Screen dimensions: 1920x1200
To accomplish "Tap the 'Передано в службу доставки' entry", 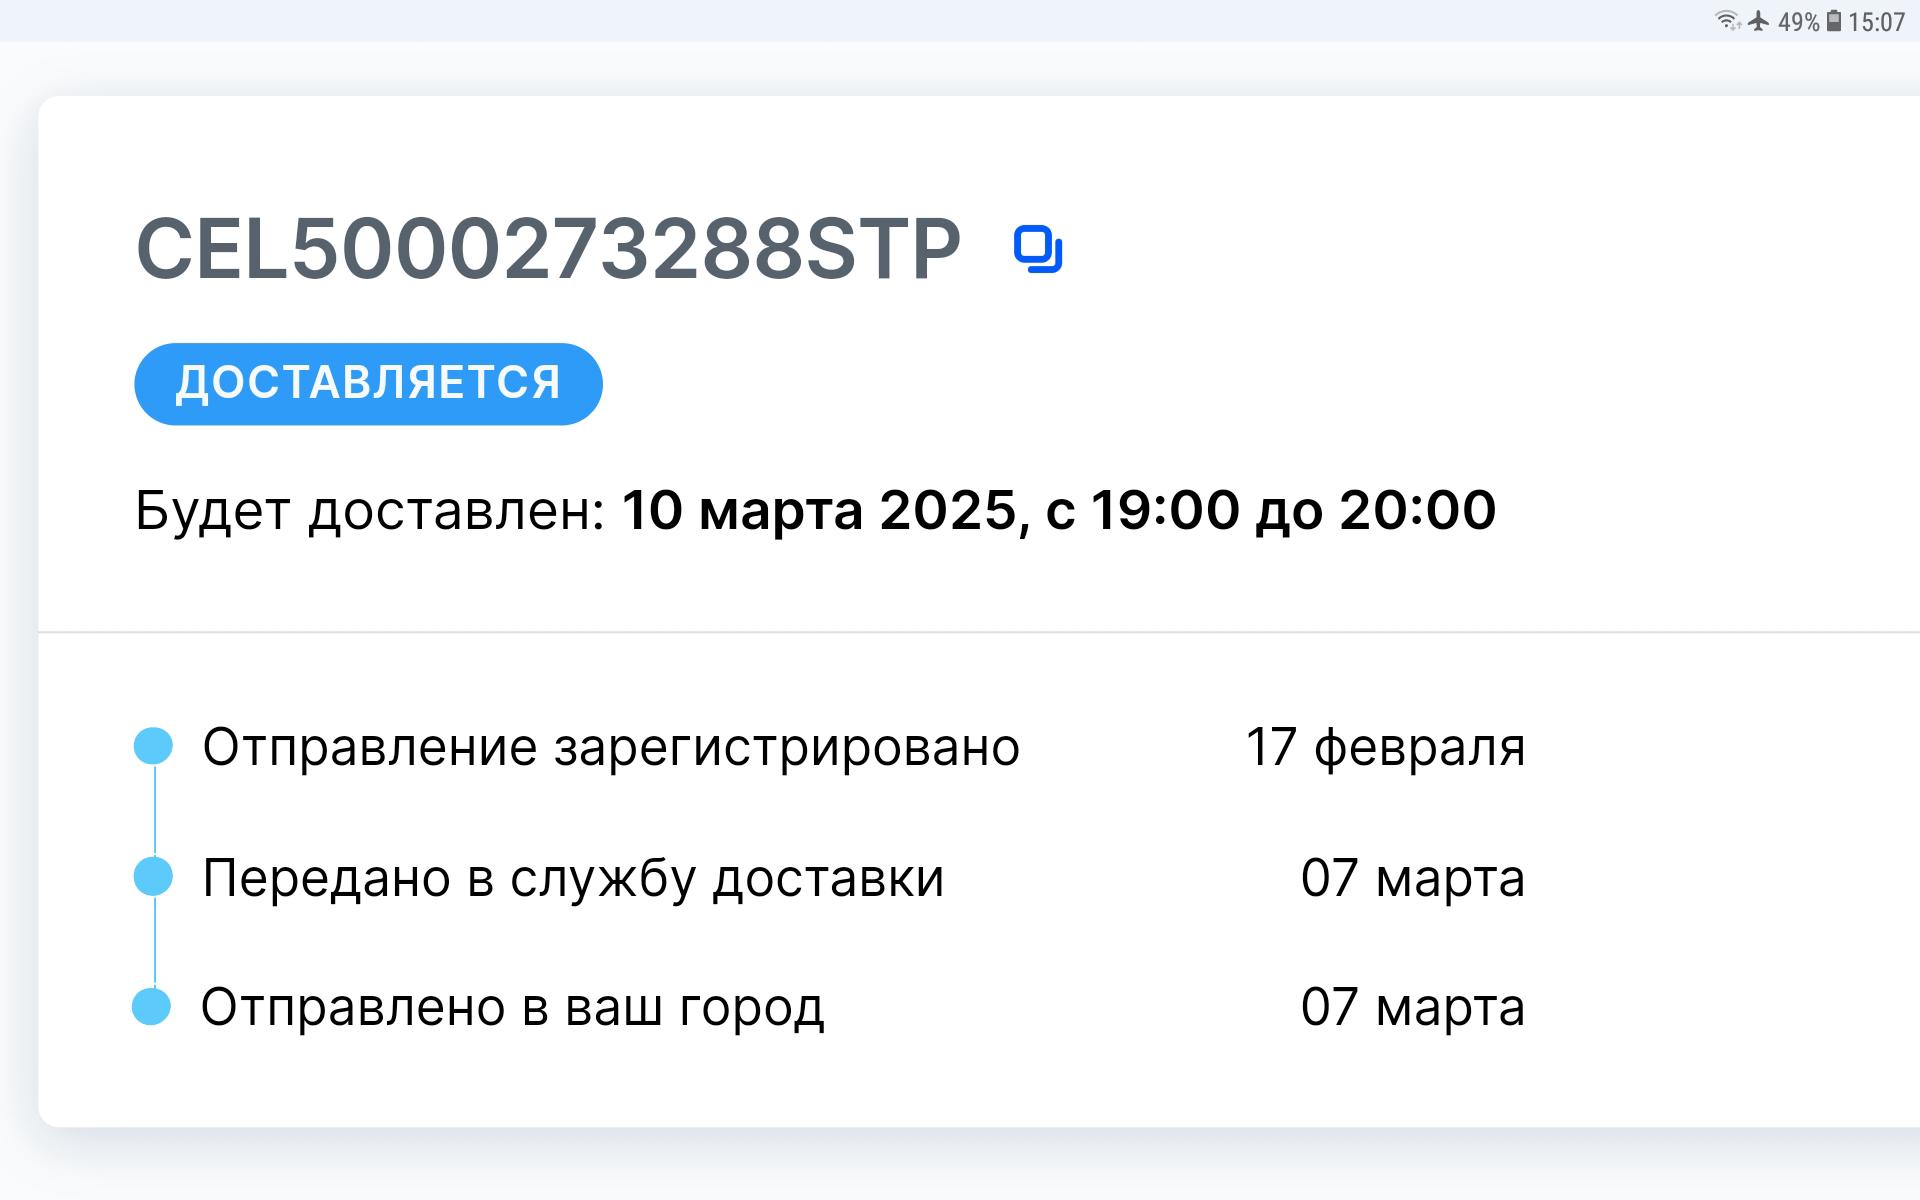I will tap(573, 878).
